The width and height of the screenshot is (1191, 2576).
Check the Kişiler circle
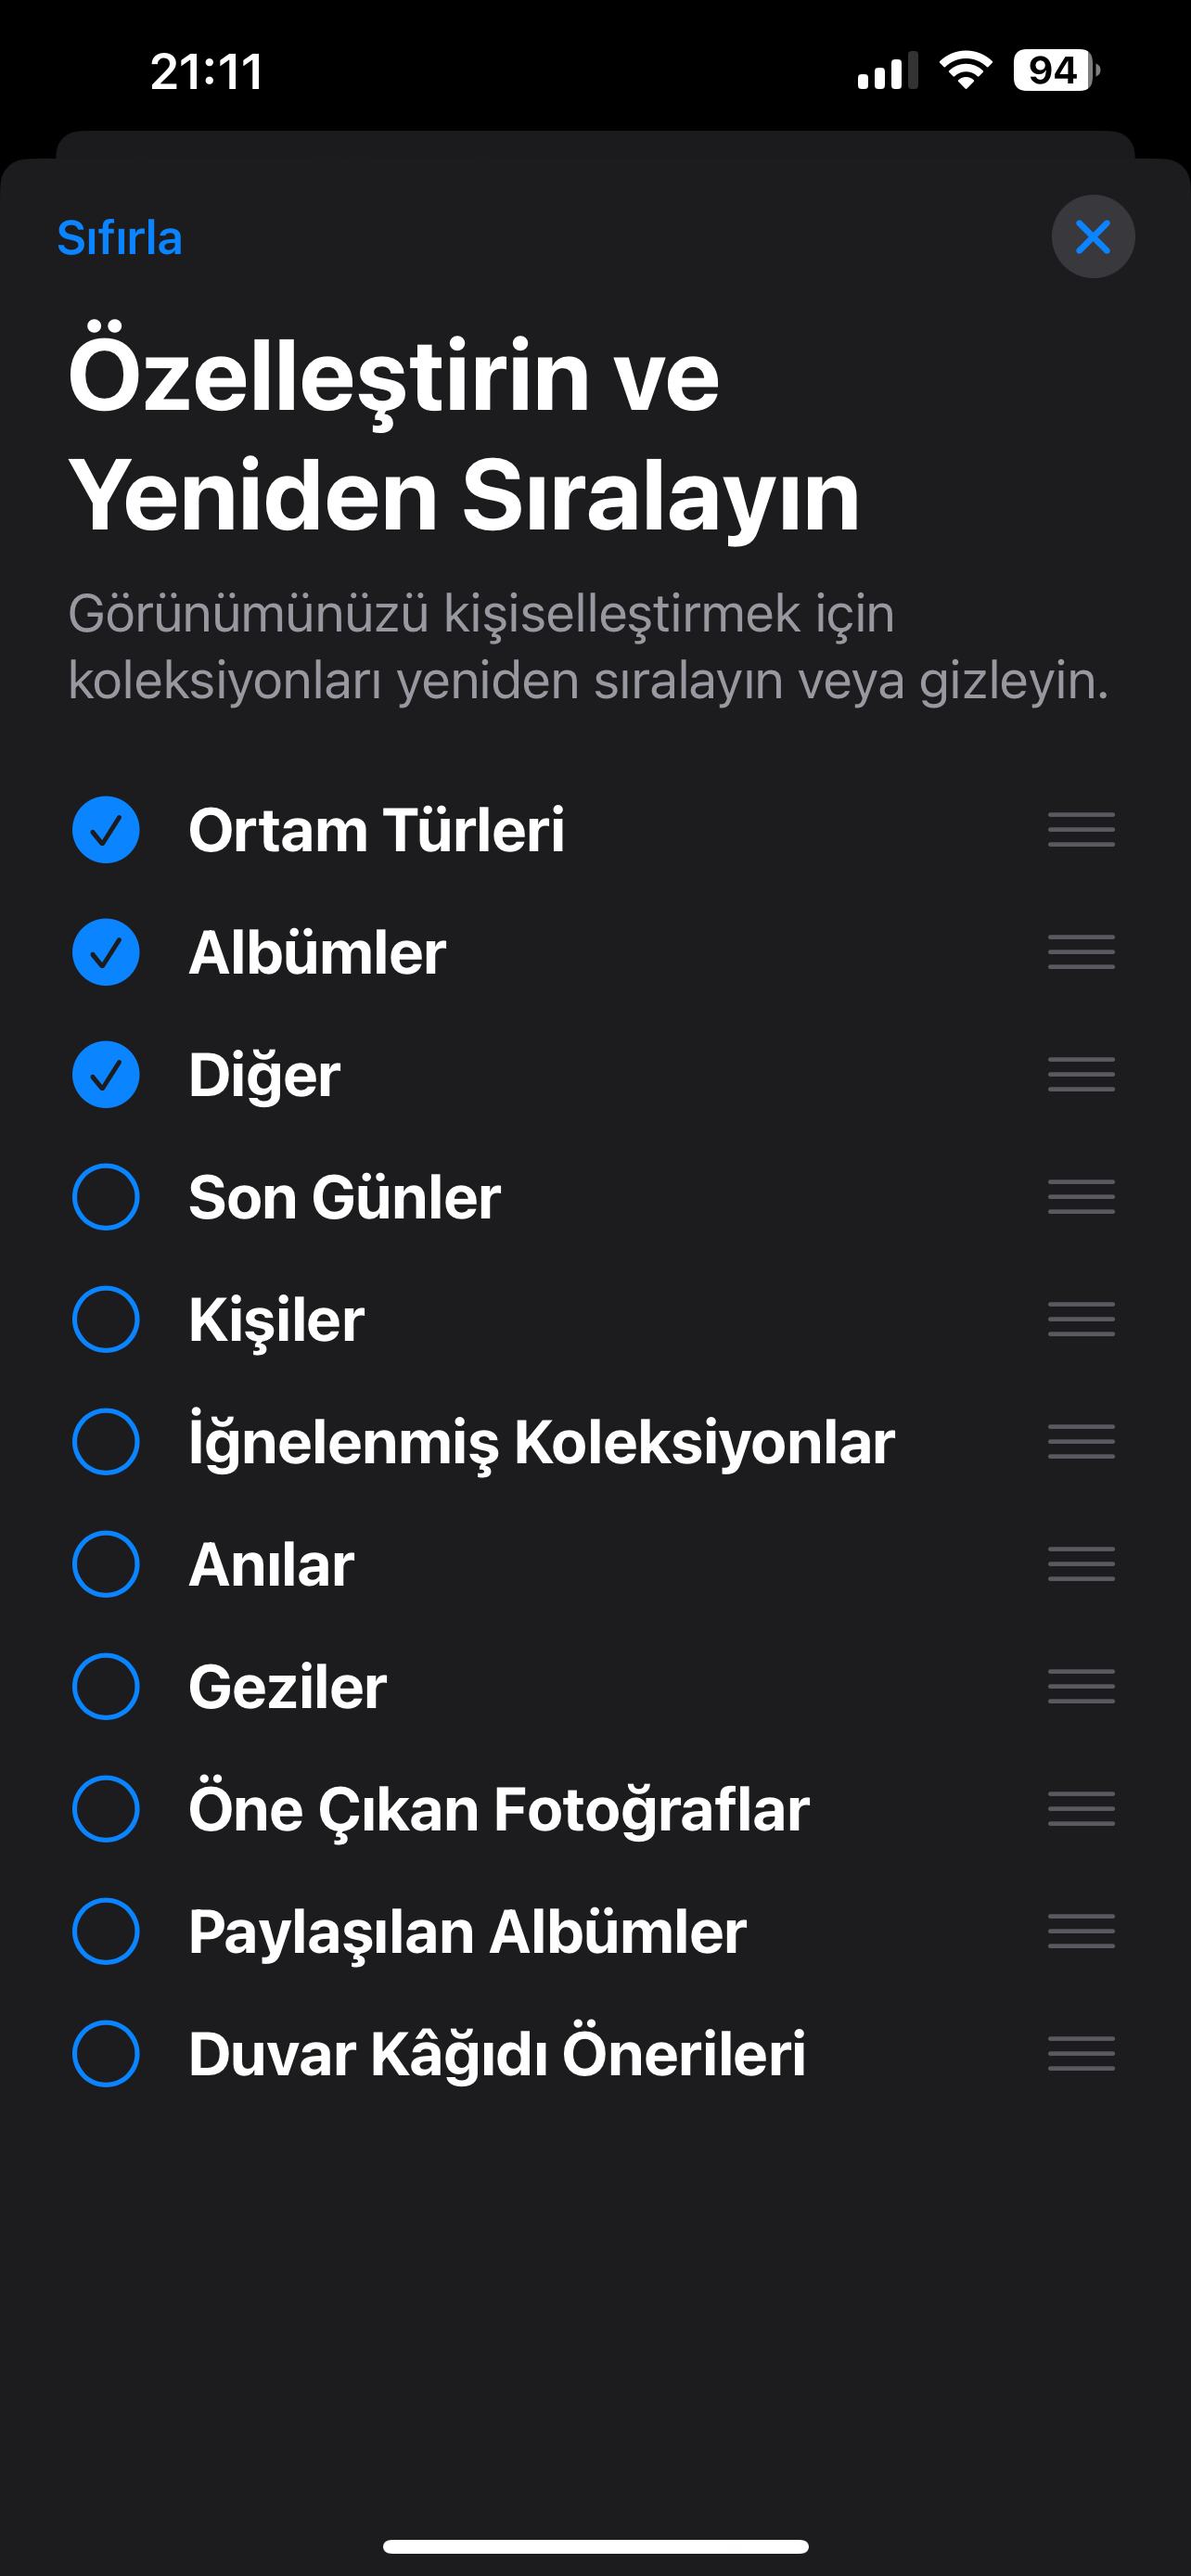pyautogui.click(x=106, y=1320)
